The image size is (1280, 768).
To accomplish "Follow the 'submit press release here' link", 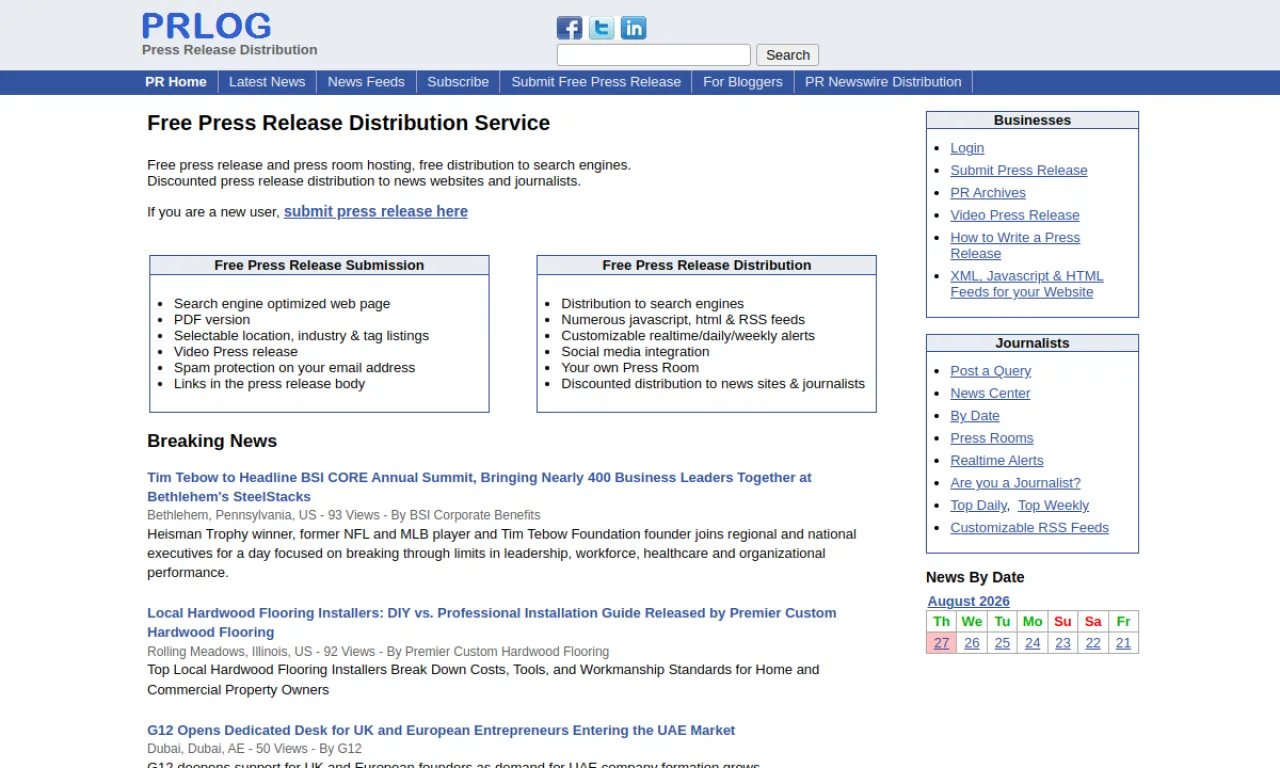I will tap(376, 211).
